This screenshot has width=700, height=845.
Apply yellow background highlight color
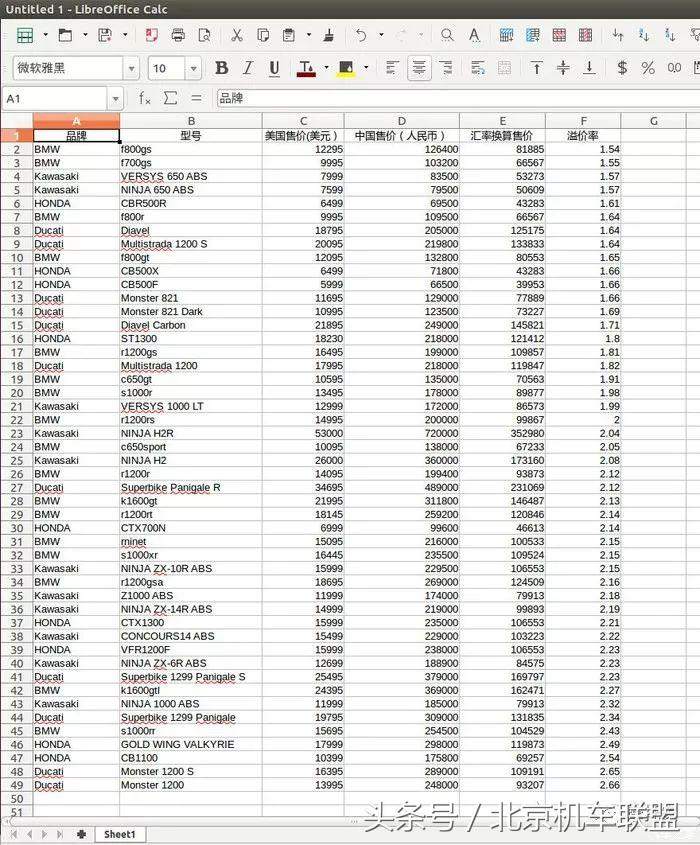[x=346, y=68]
